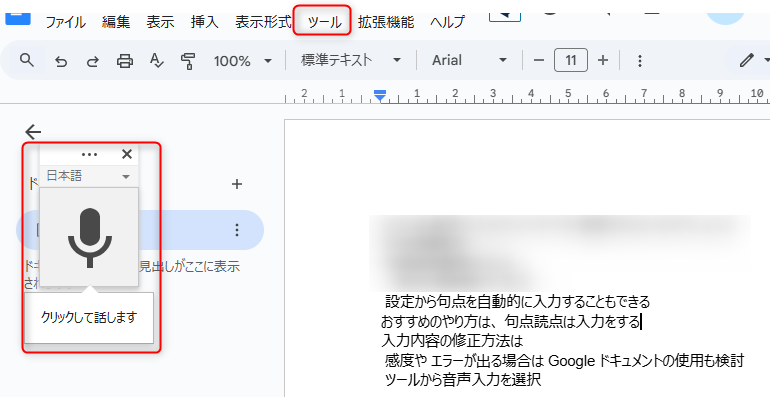The width and height of the screenshot is (770, 397).
Task: Open the 拡張機能 menu
Action: (x=386, y=22)
